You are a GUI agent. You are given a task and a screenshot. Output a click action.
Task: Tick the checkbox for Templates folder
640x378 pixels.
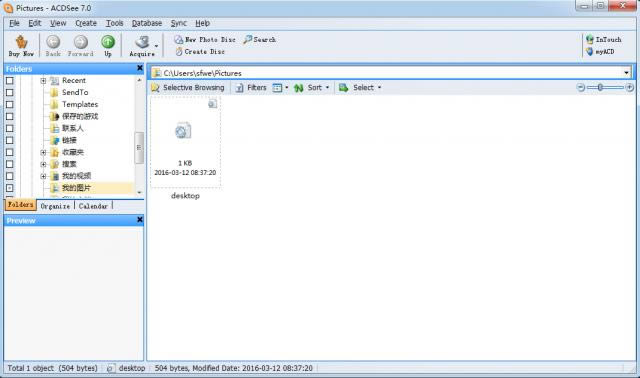(9, 105)
